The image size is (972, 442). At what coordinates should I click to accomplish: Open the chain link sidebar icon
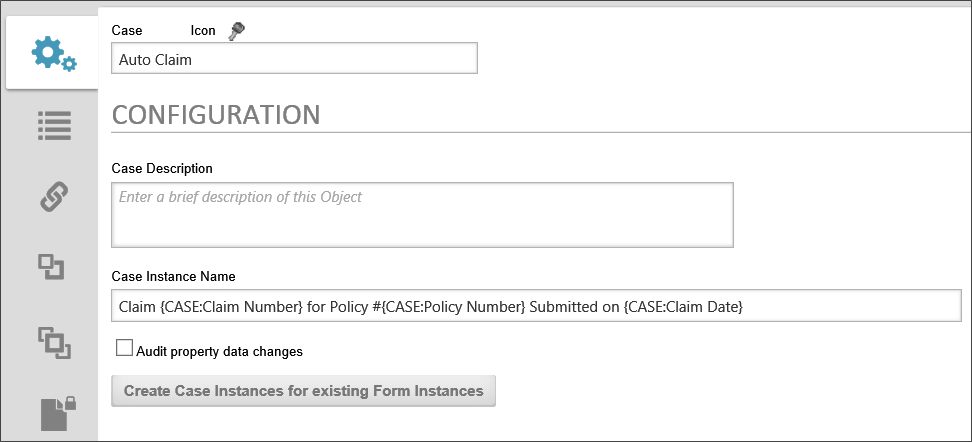[53, 197]
